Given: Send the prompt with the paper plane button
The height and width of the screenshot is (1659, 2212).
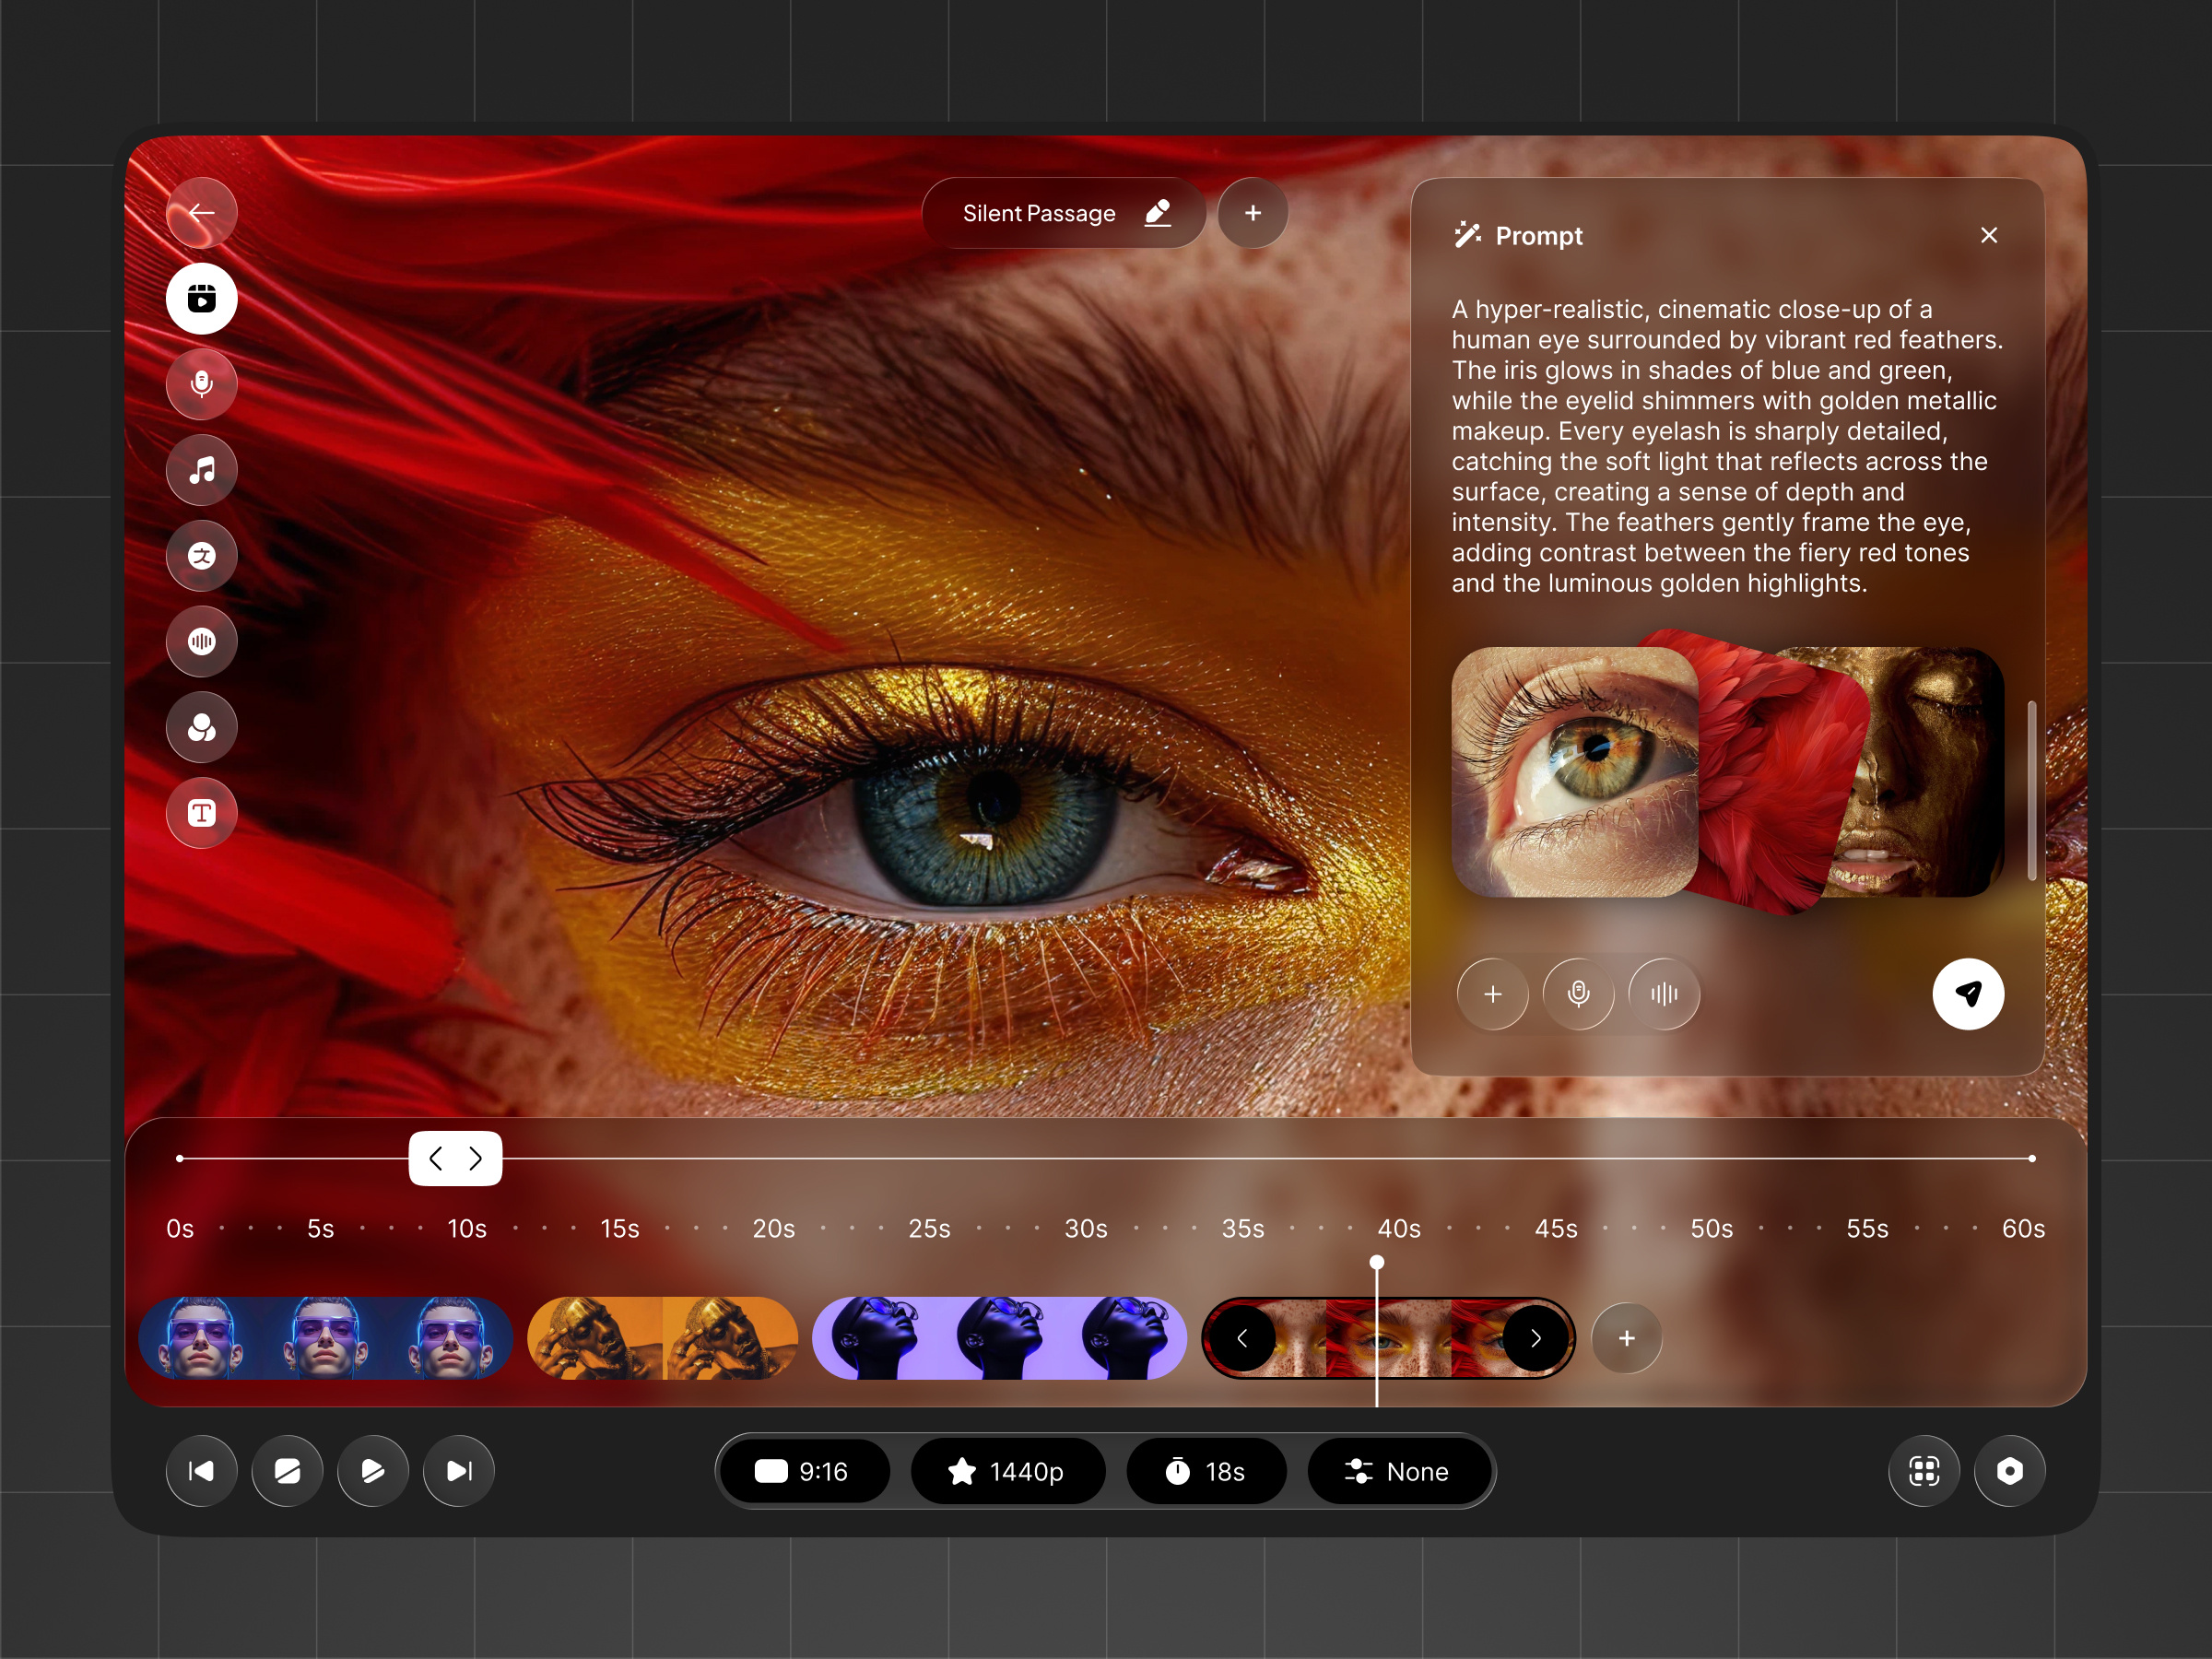Looking at the screenshot, I should pos(1968,993).
